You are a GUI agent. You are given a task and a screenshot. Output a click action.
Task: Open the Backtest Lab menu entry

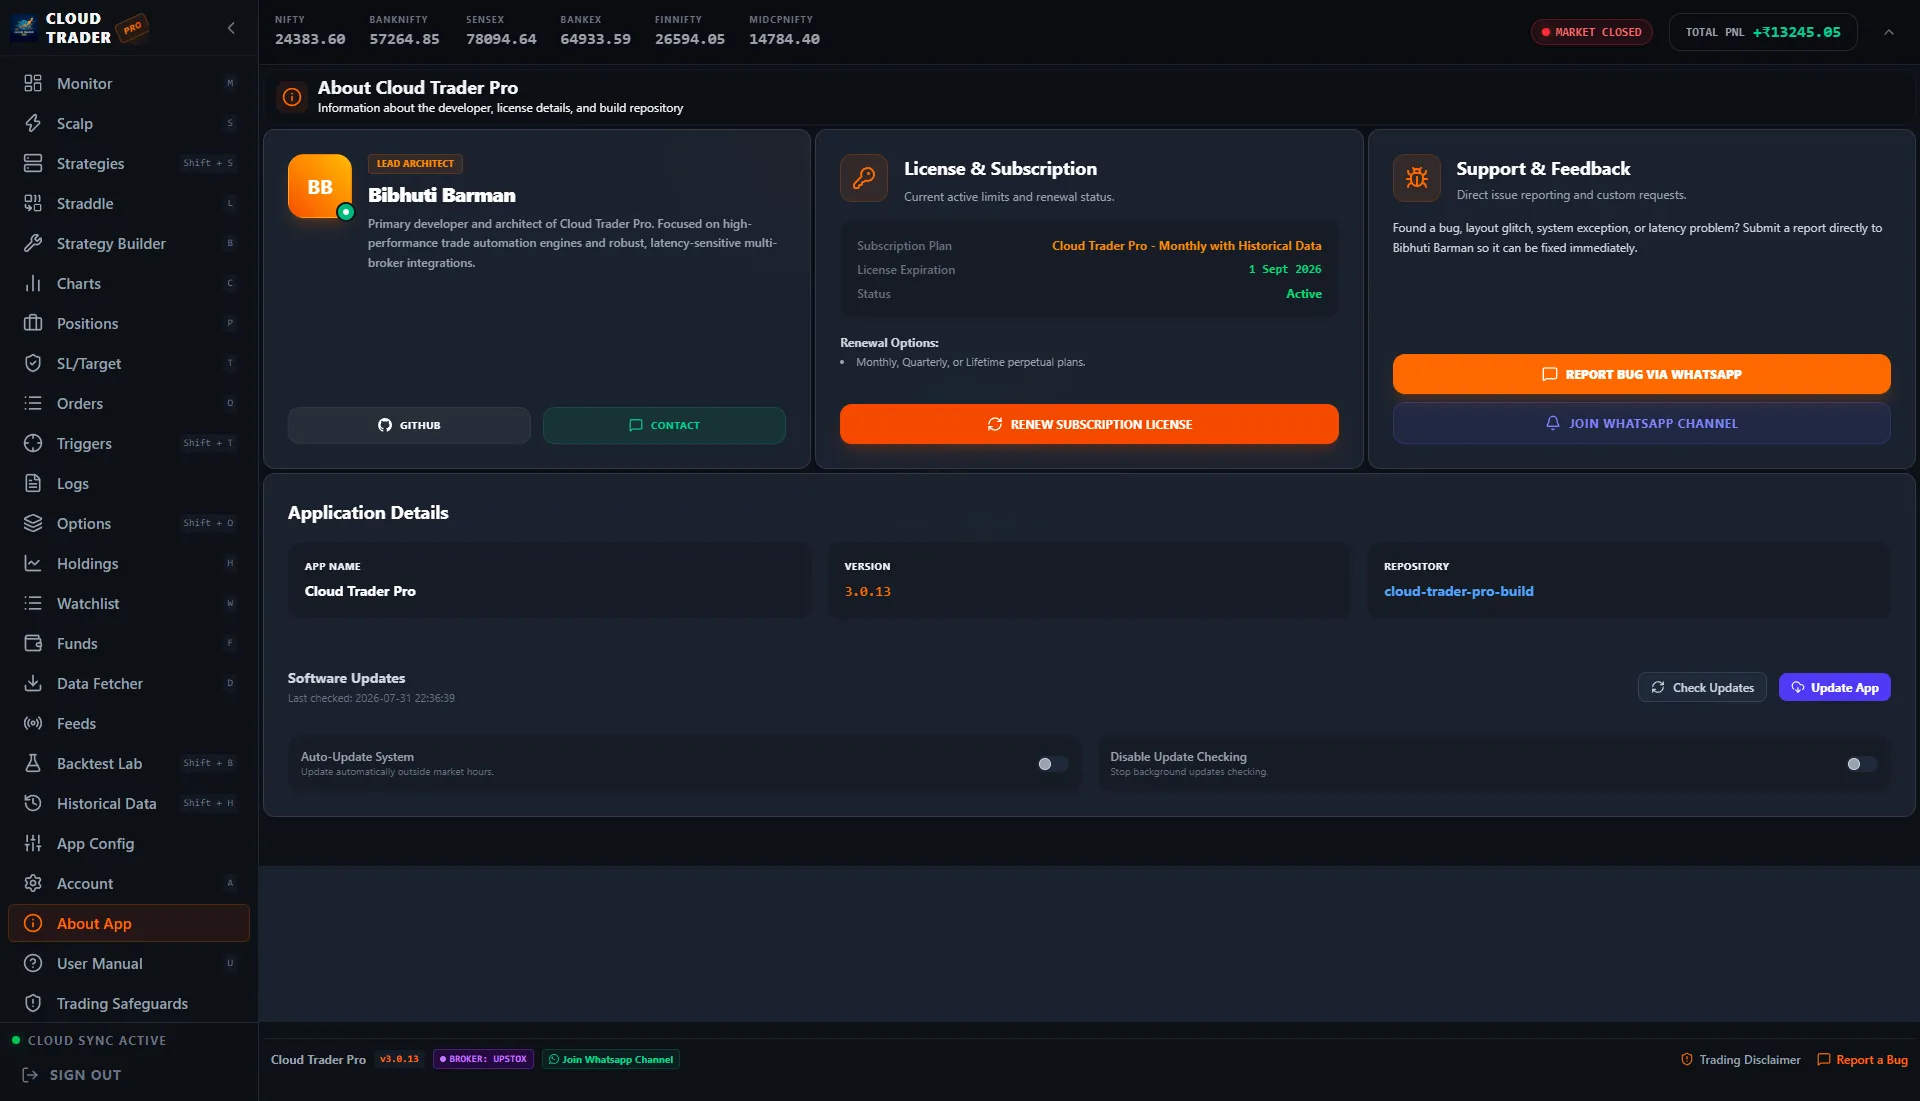[x=129, y=763]
